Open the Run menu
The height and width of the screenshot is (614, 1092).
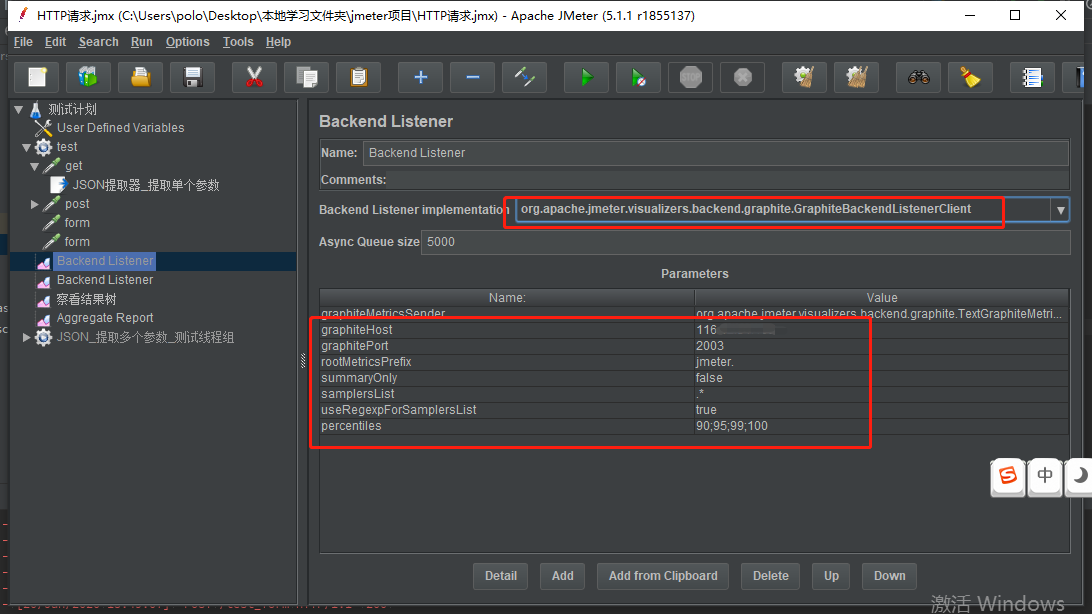(141, 42)
